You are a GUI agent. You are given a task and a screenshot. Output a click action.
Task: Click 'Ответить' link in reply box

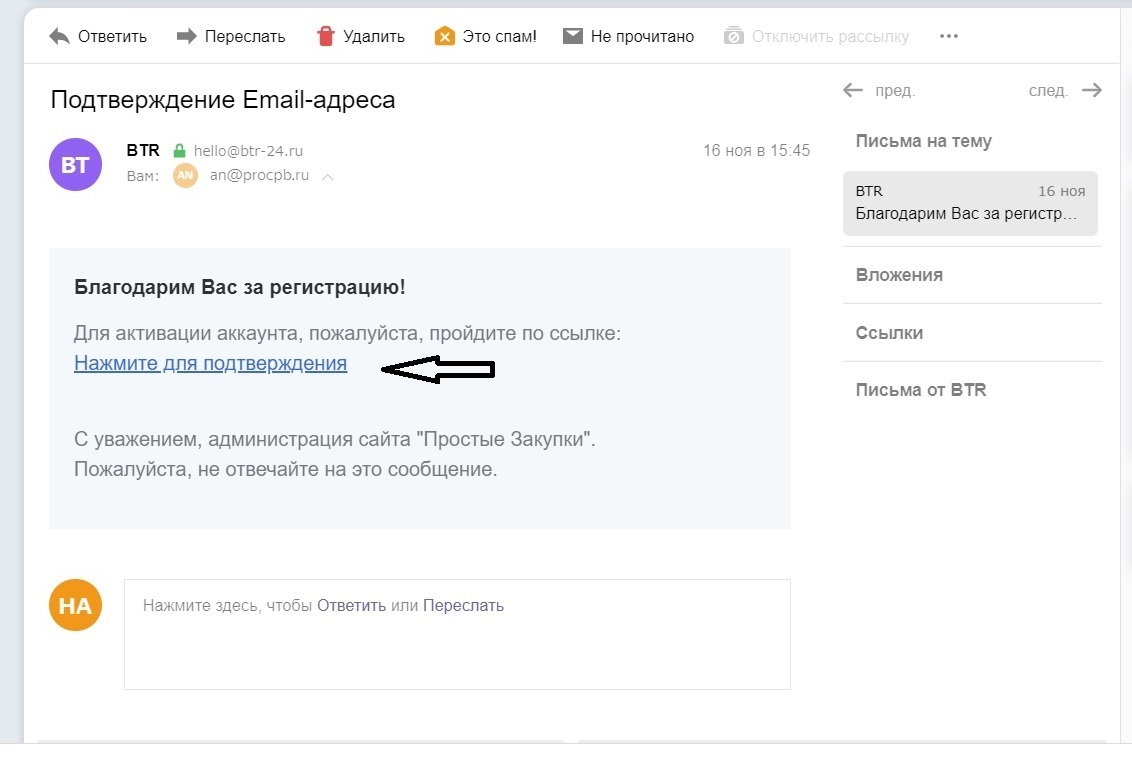click(x=351, y=605)
